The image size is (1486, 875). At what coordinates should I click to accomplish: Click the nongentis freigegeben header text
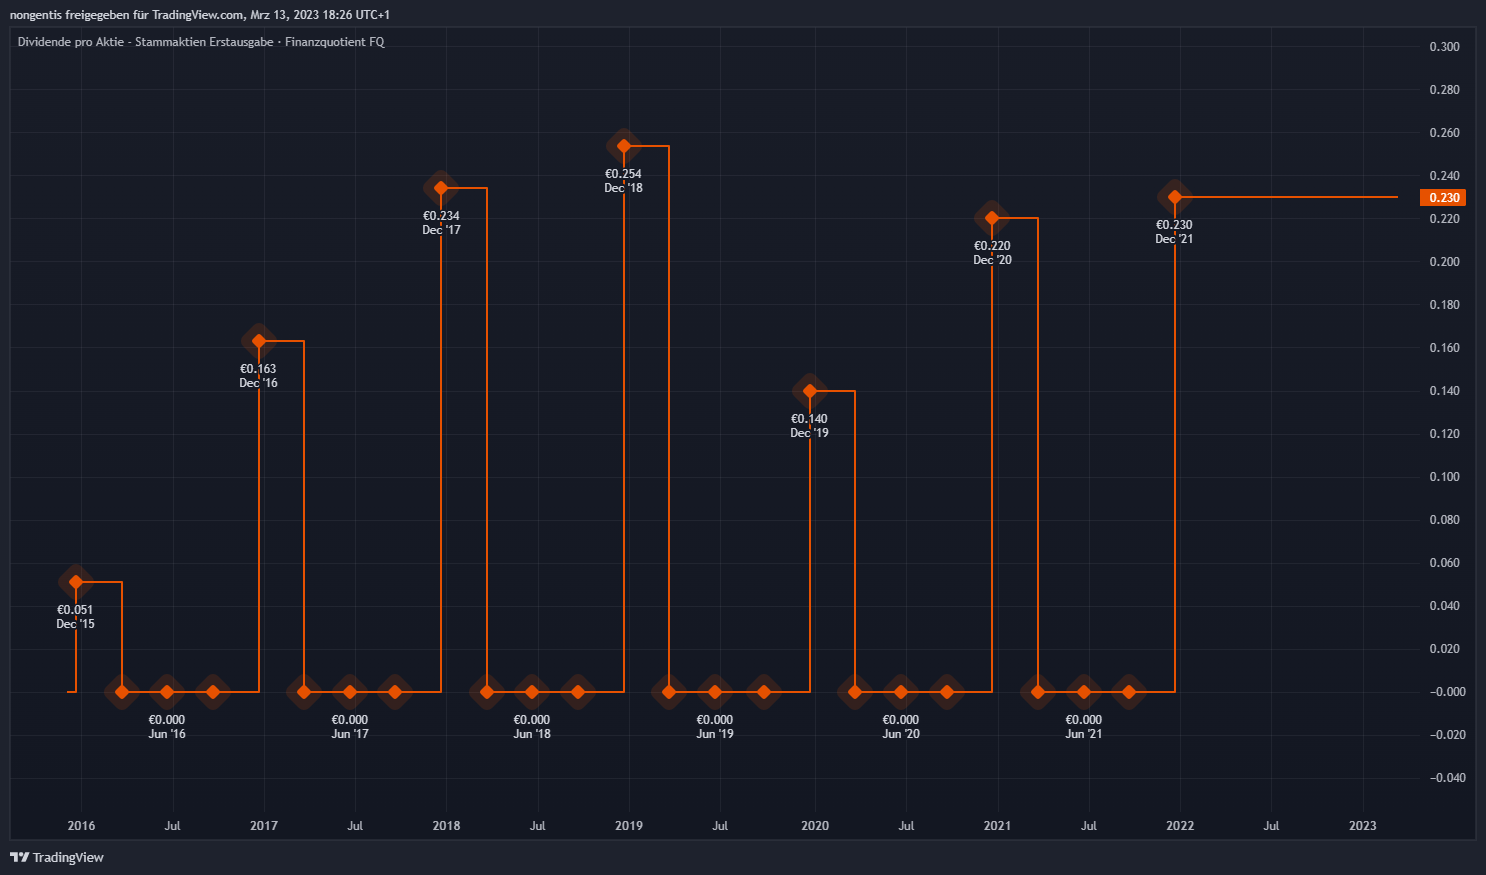(x=200, y=15)
